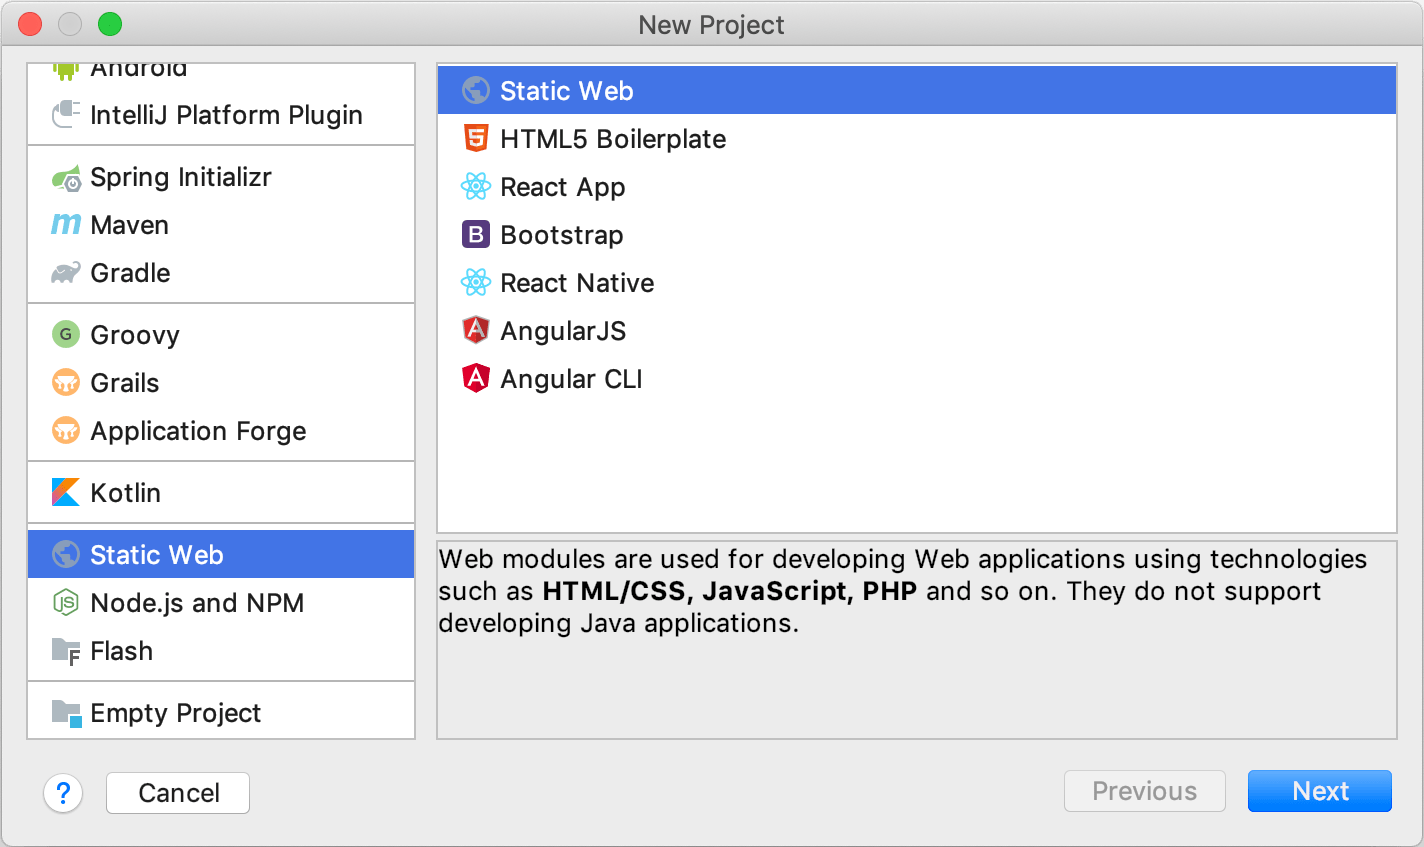Select Angular CLI template
This screenshot has height=847, width=1424.
[917, 378]
